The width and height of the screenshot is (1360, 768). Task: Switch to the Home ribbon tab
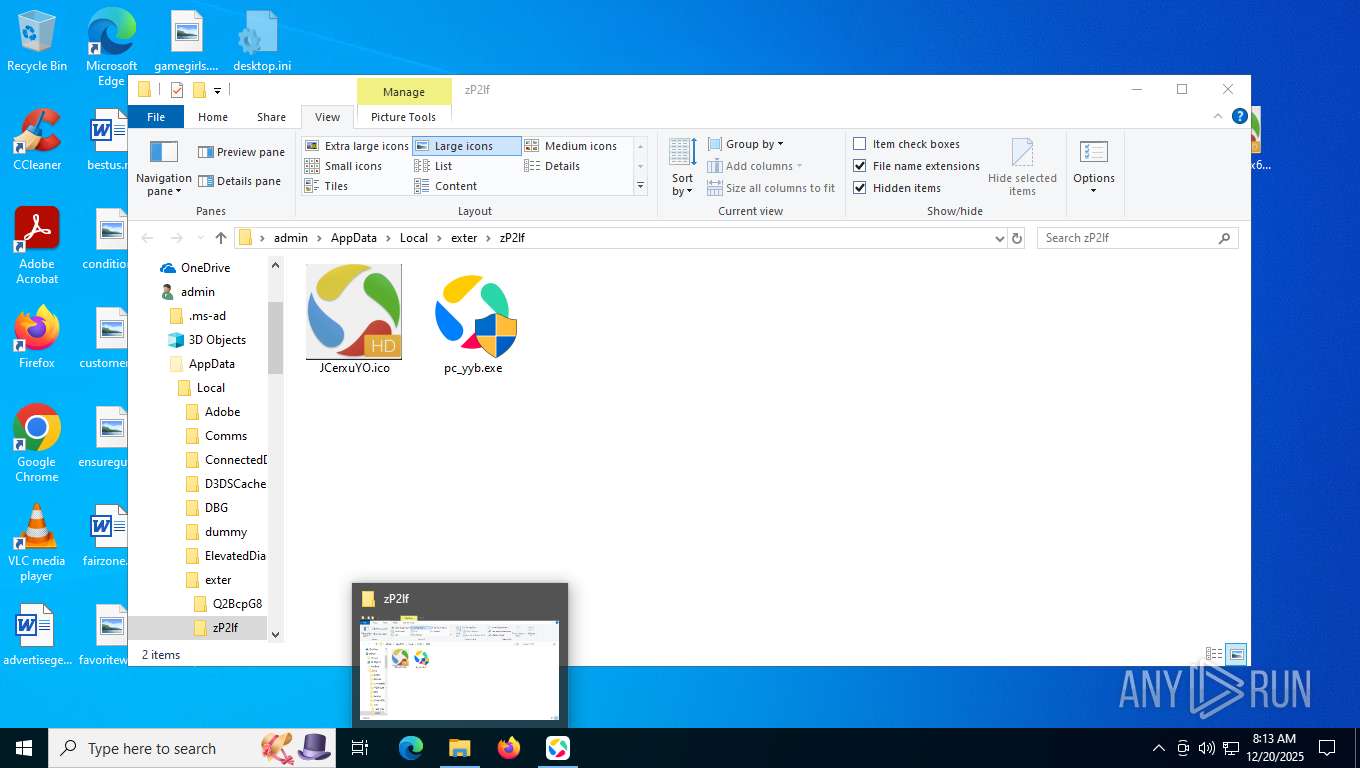click(213, 117)
